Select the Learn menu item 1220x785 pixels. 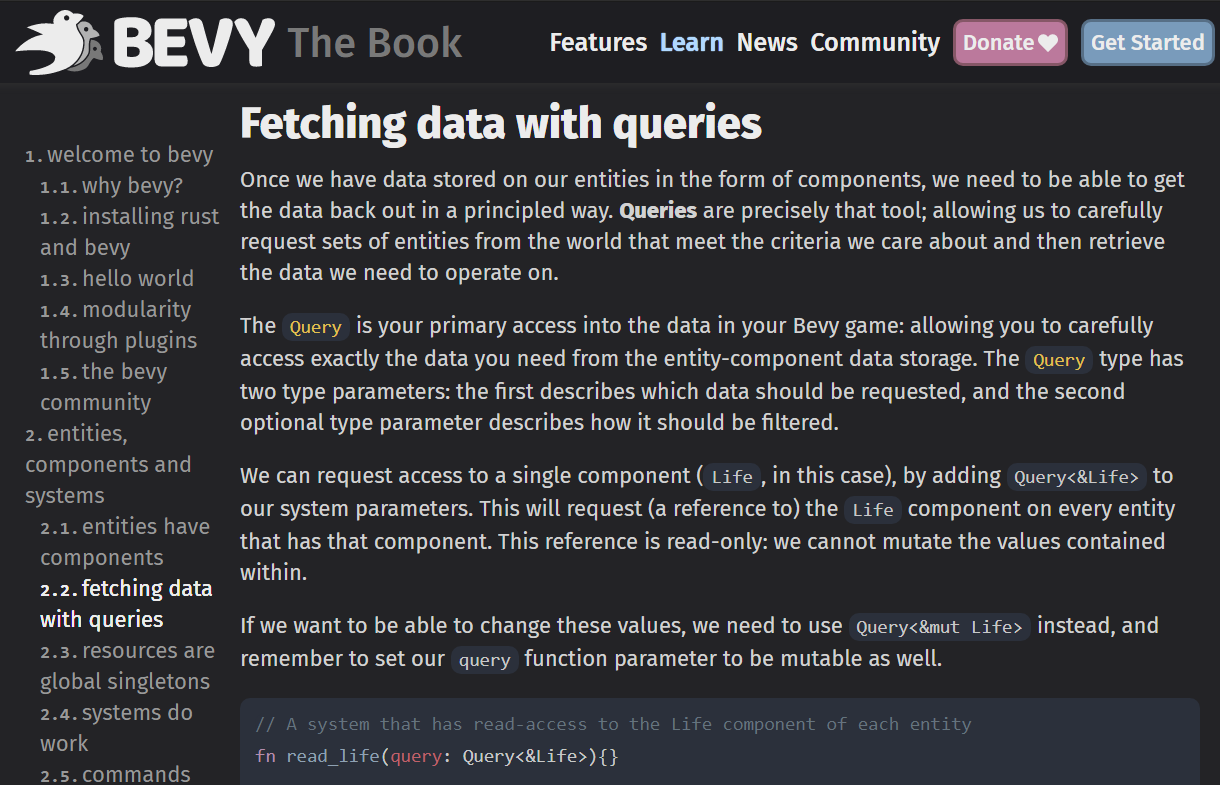(692, 43)
